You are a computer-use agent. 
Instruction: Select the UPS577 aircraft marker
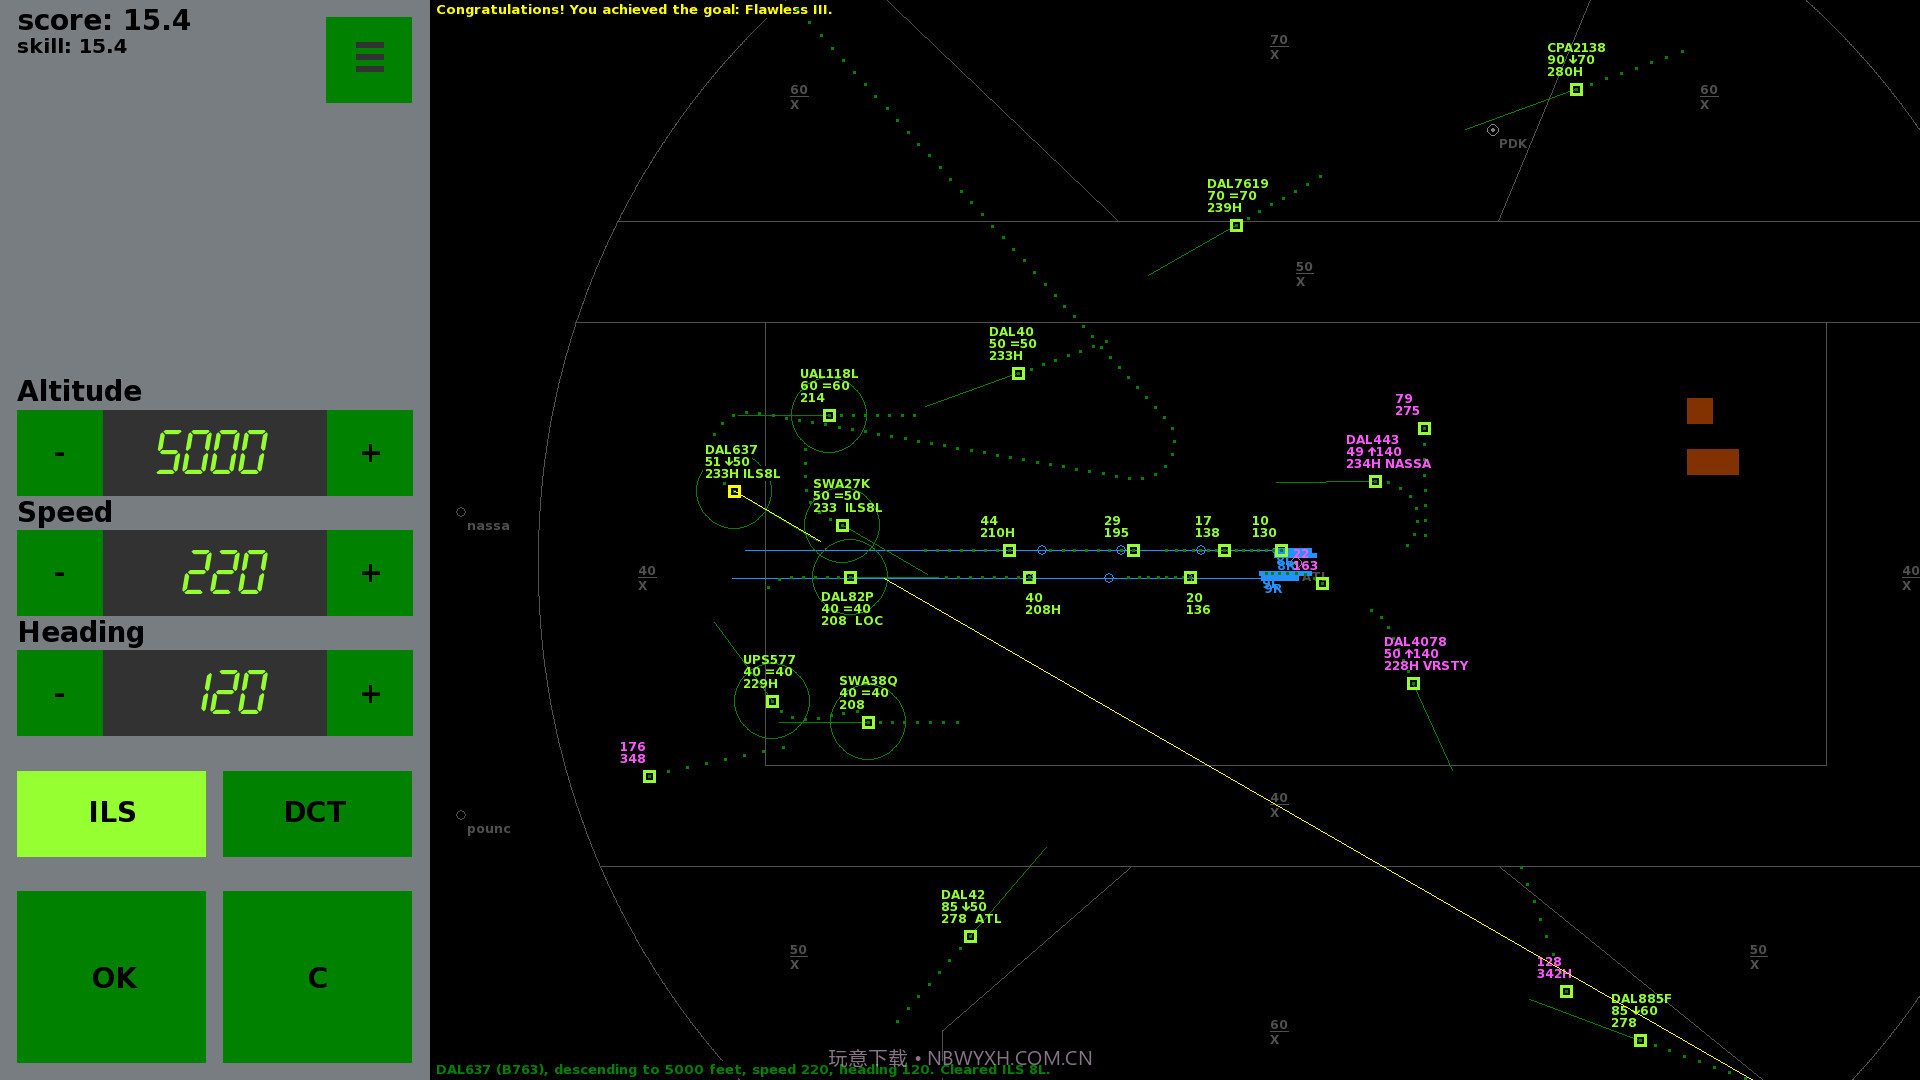pyautogui.click(x=772, y=702)
